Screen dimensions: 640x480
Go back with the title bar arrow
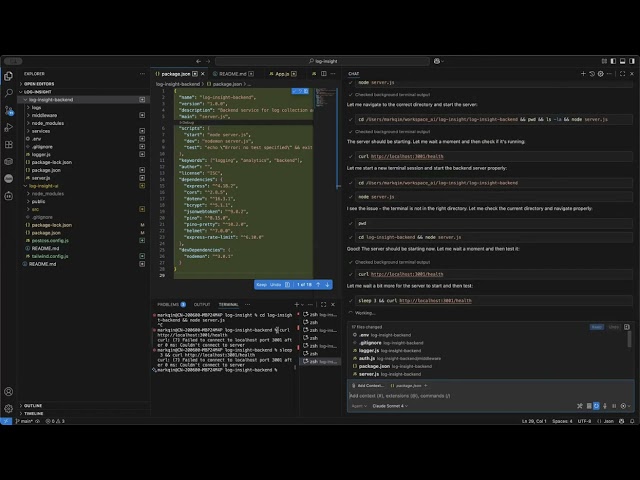pos(198,61)
